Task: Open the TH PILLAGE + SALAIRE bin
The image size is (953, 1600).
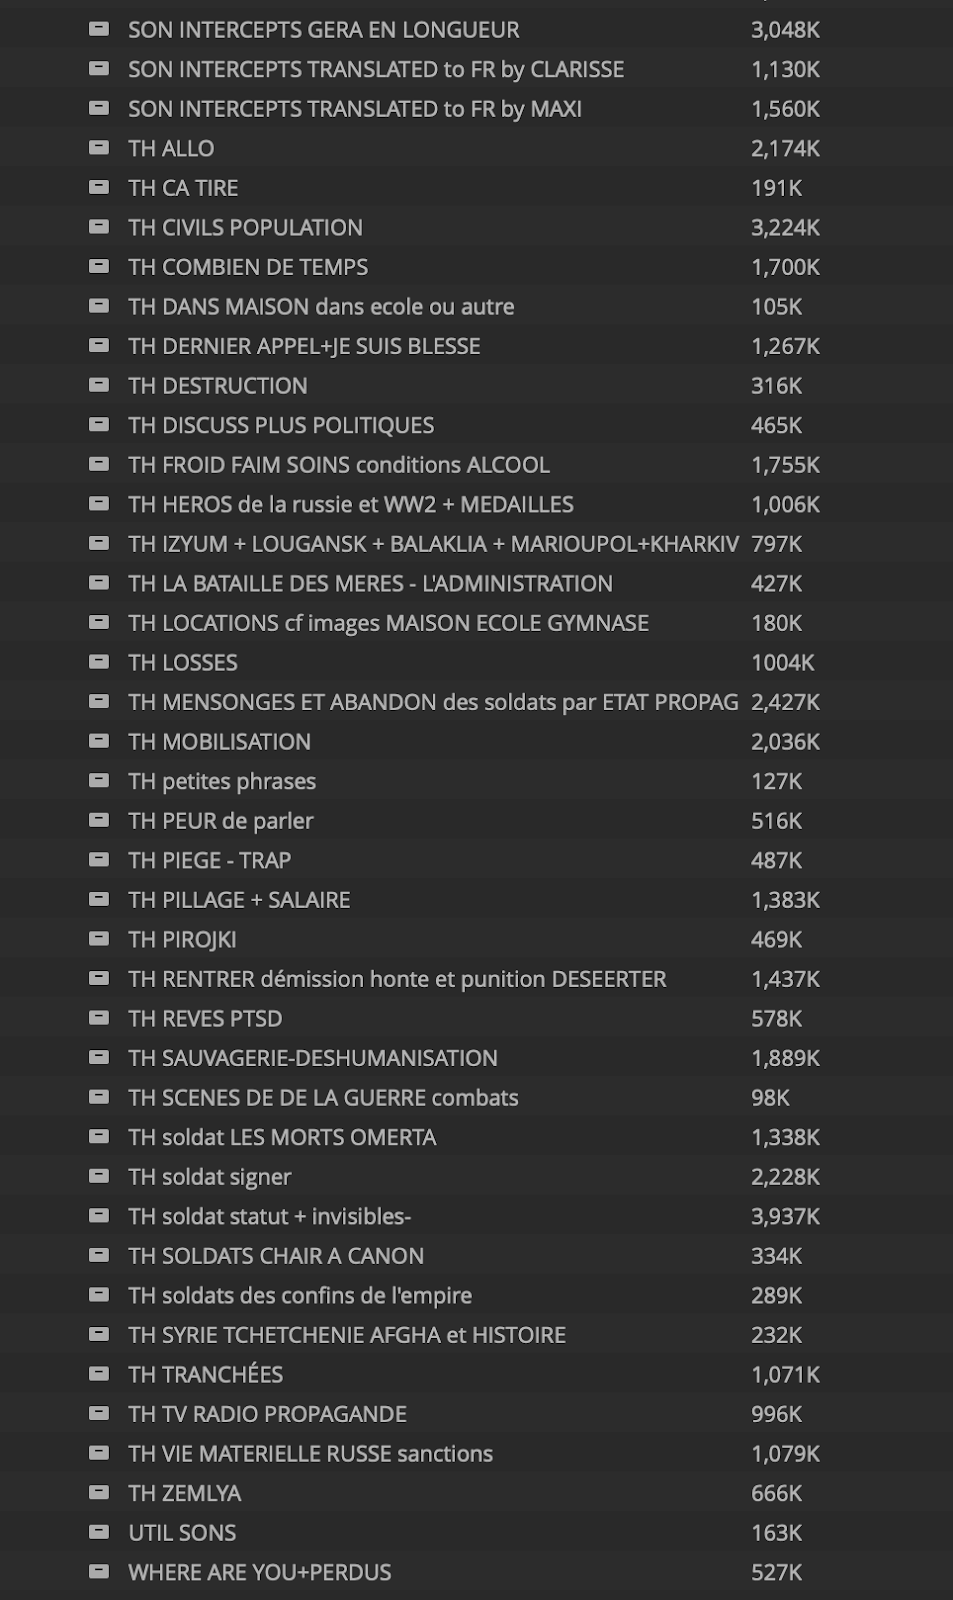Action: (239, 900)
